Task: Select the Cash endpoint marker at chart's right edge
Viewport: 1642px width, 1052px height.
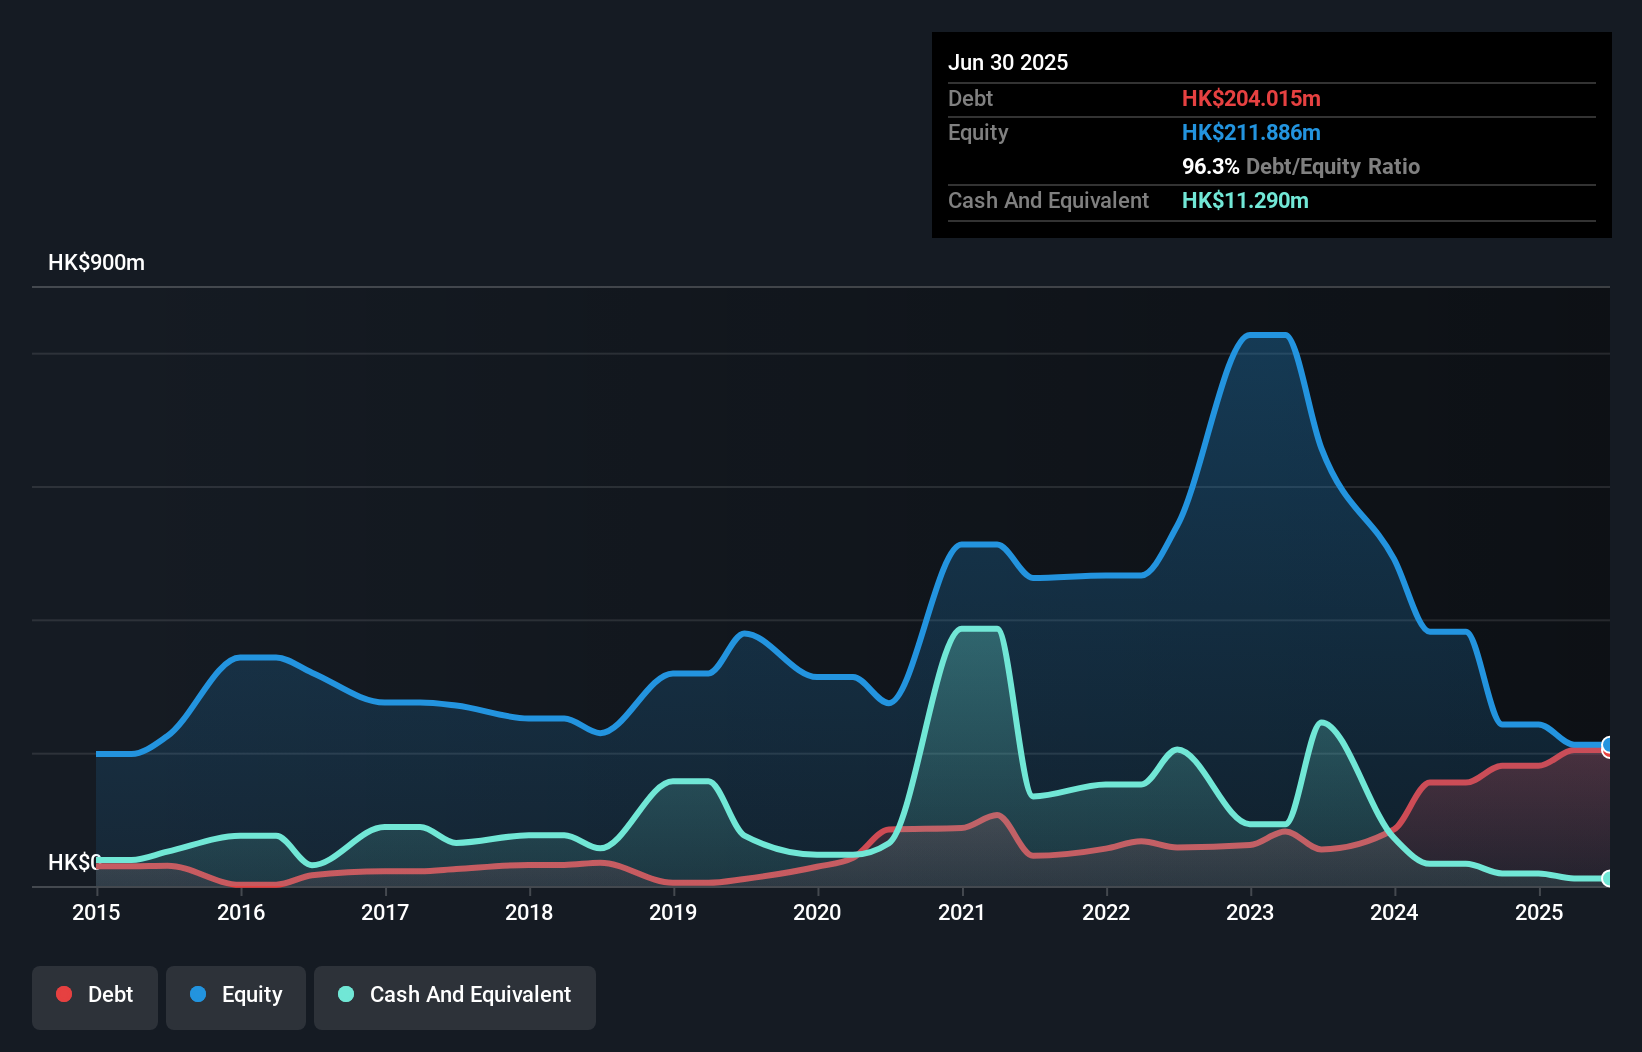Action: pyautogui.click(x=1608, y=879)
